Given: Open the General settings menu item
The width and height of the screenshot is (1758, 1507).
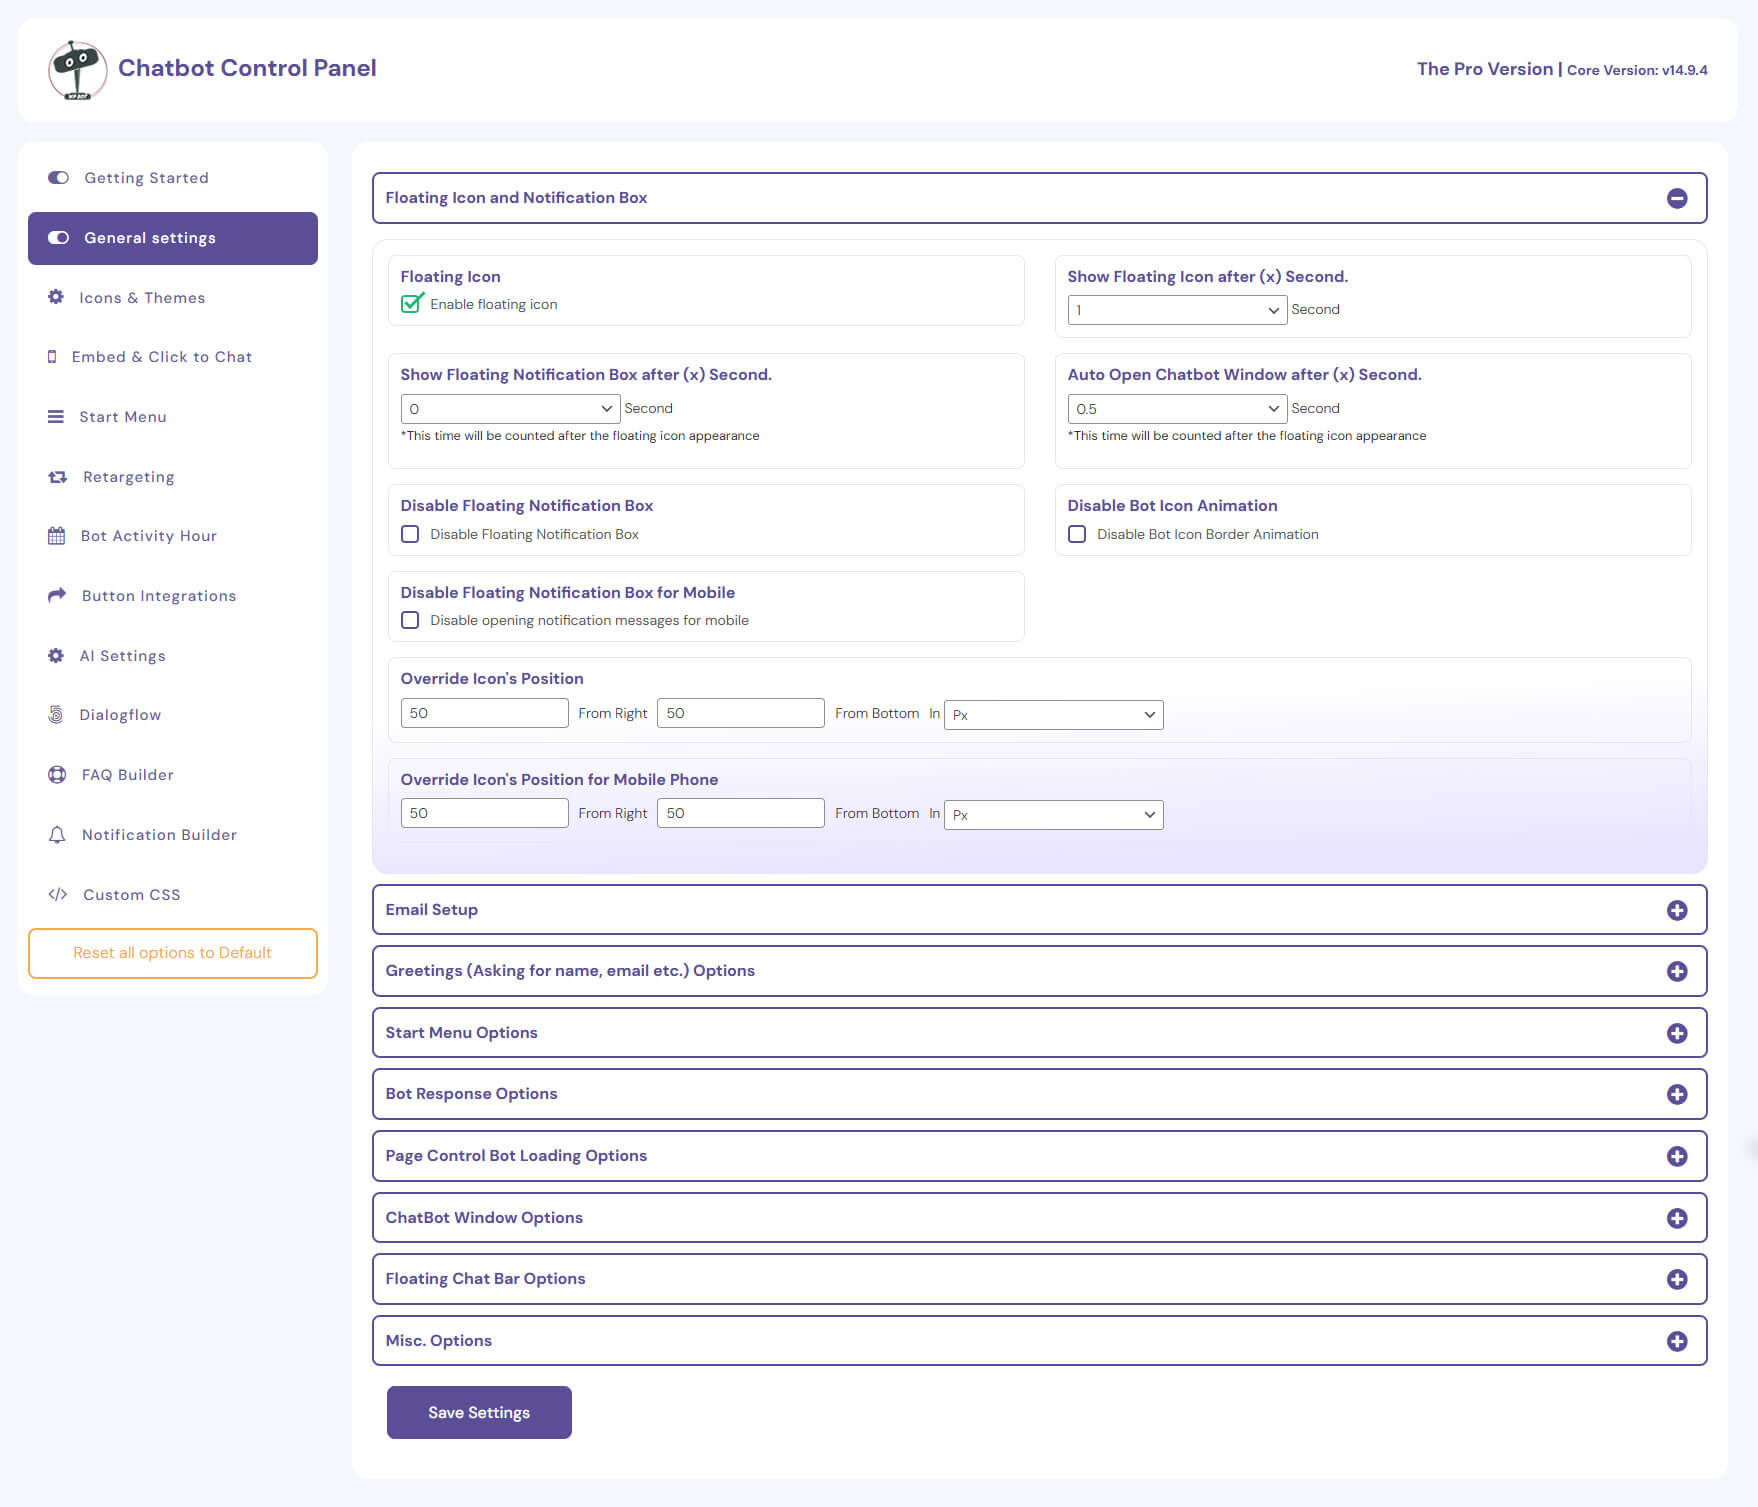Looking at the screenshot, I should pyautogui.click(x=173, y=238).
